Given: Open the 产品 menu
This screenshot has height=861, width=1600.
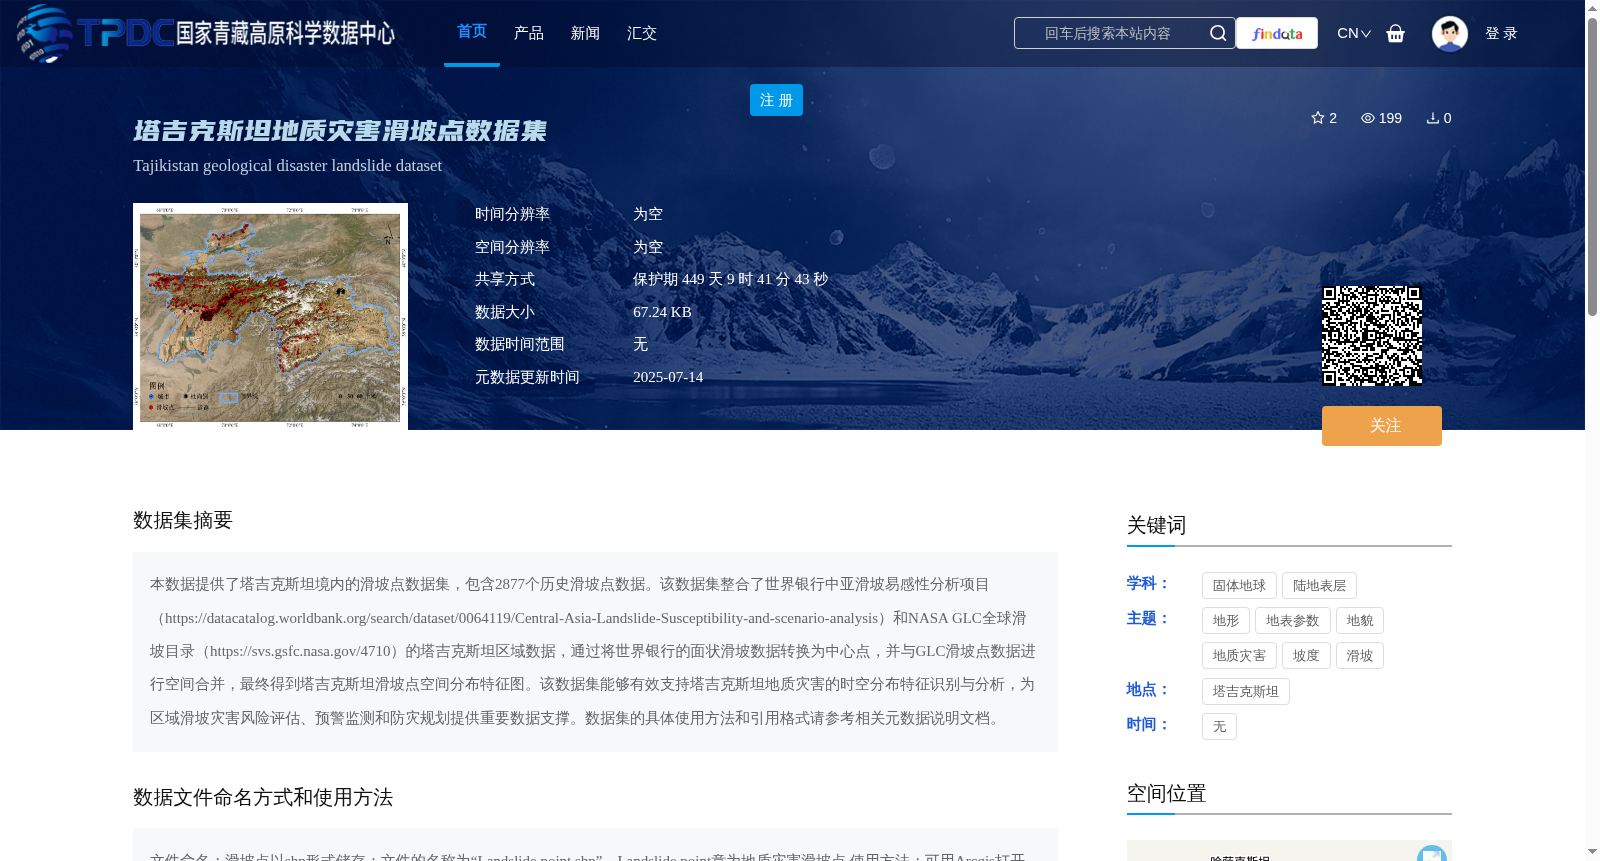Looking at the screenshot, I should [x=529, y=33].
